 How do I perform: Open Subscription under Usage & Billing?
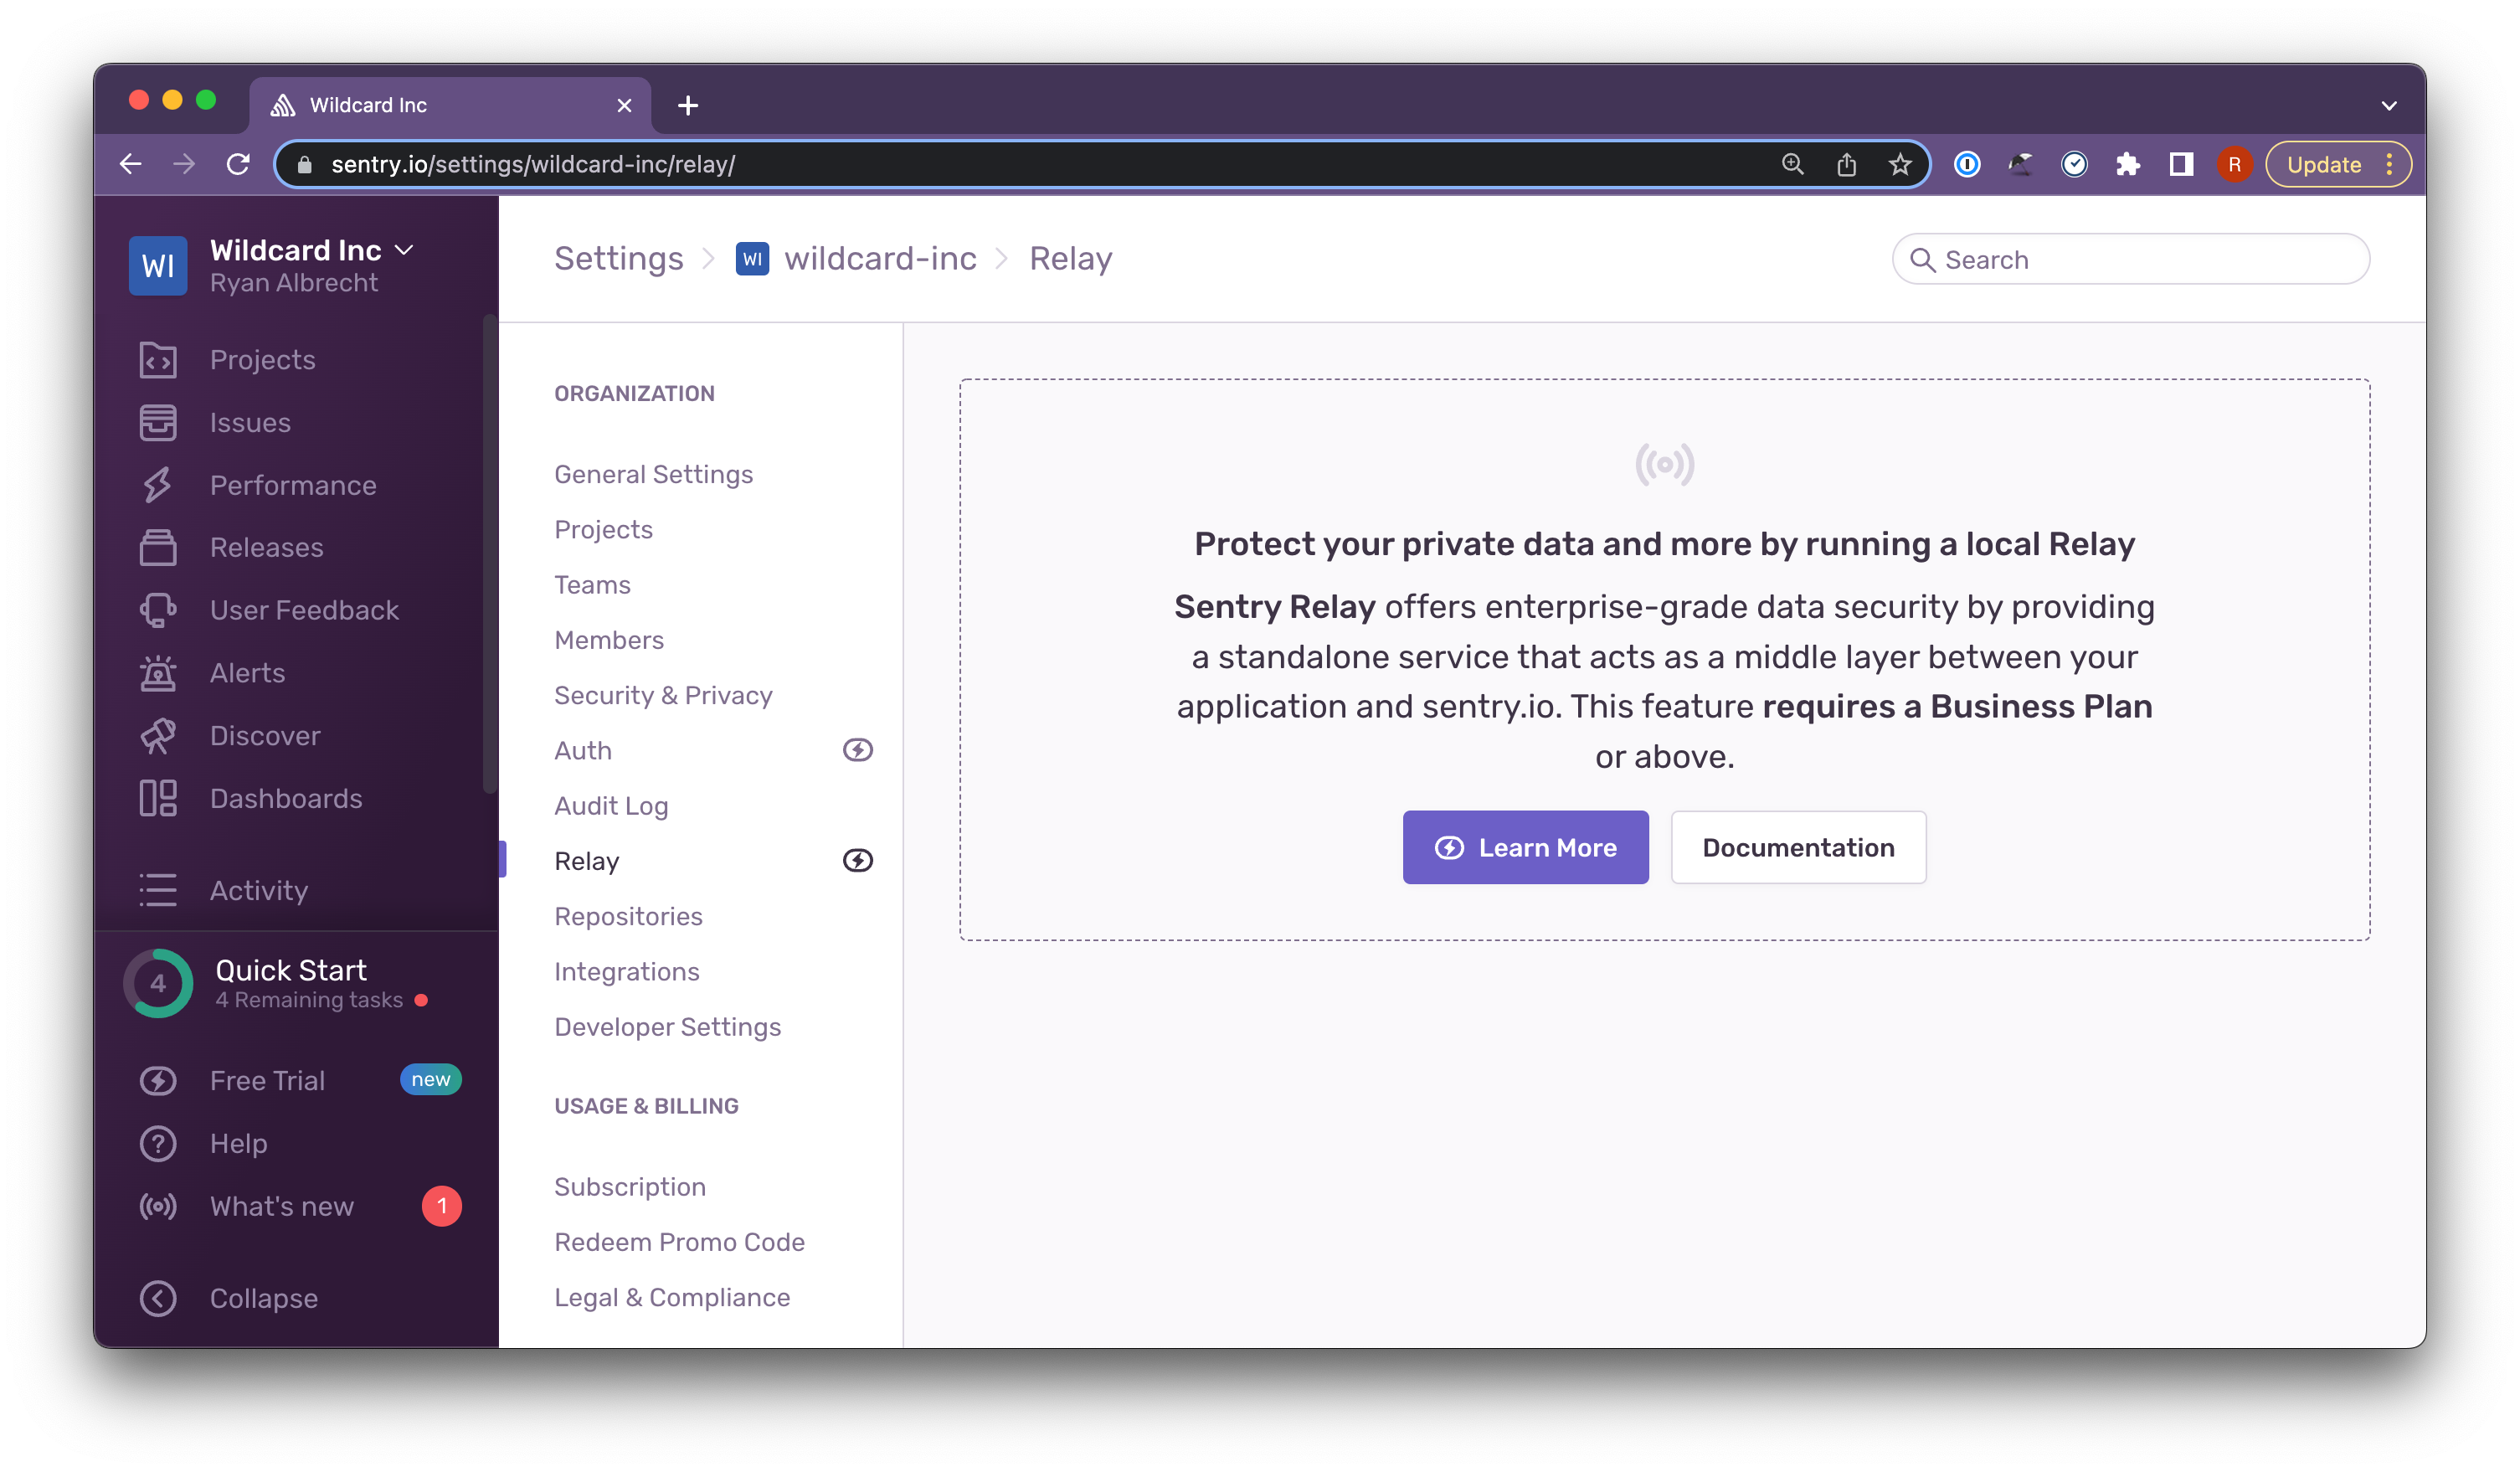(x=630, y=1186)
